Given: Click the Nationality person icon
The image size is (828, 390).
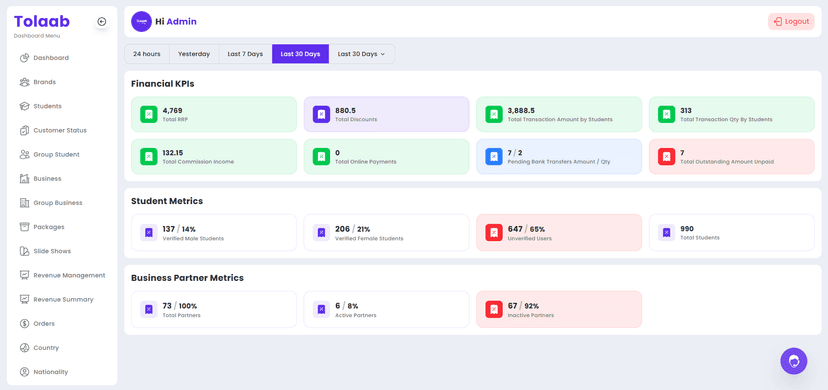Looking at the screenshot, I should point(24,372).
